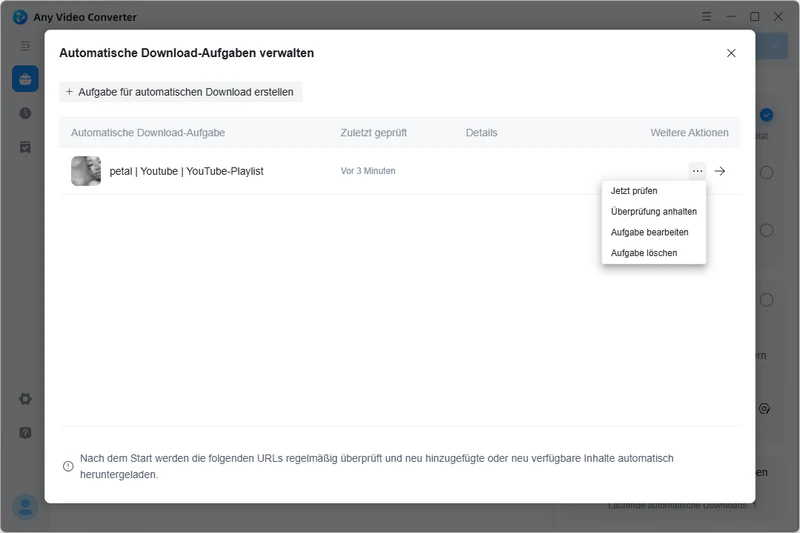Open the help question-mark icon in sidebar

coord(25,433)
